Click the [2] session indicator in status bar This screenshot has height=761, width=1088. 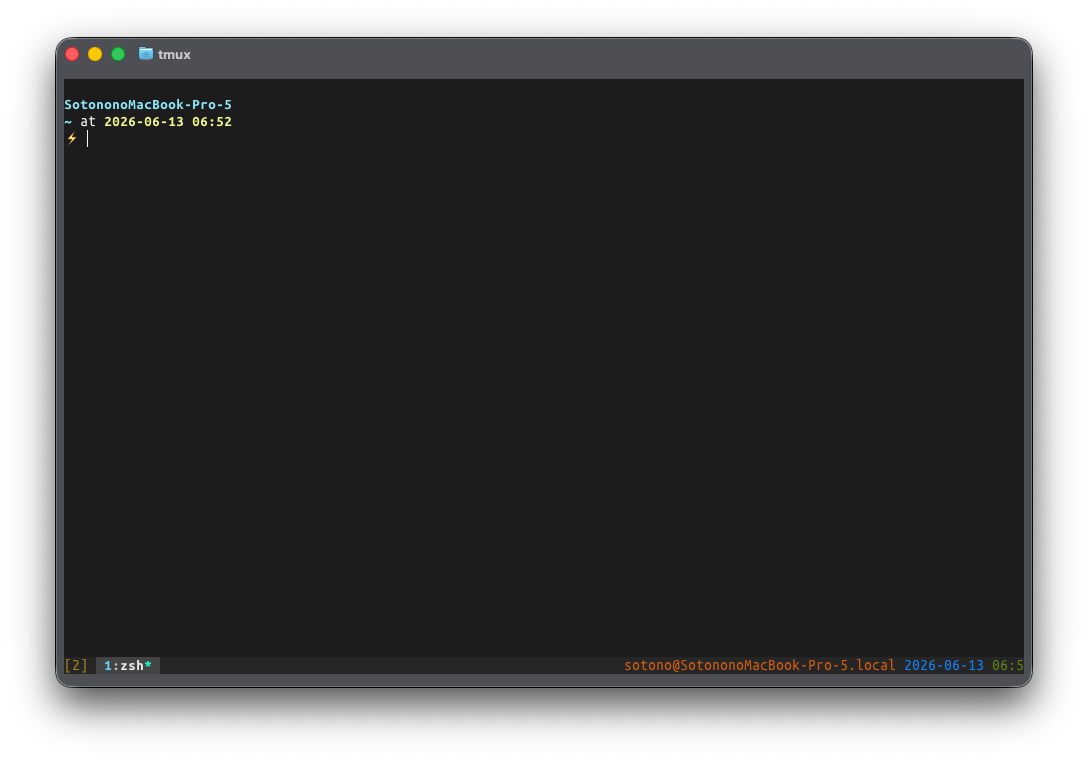pos(76,665)
